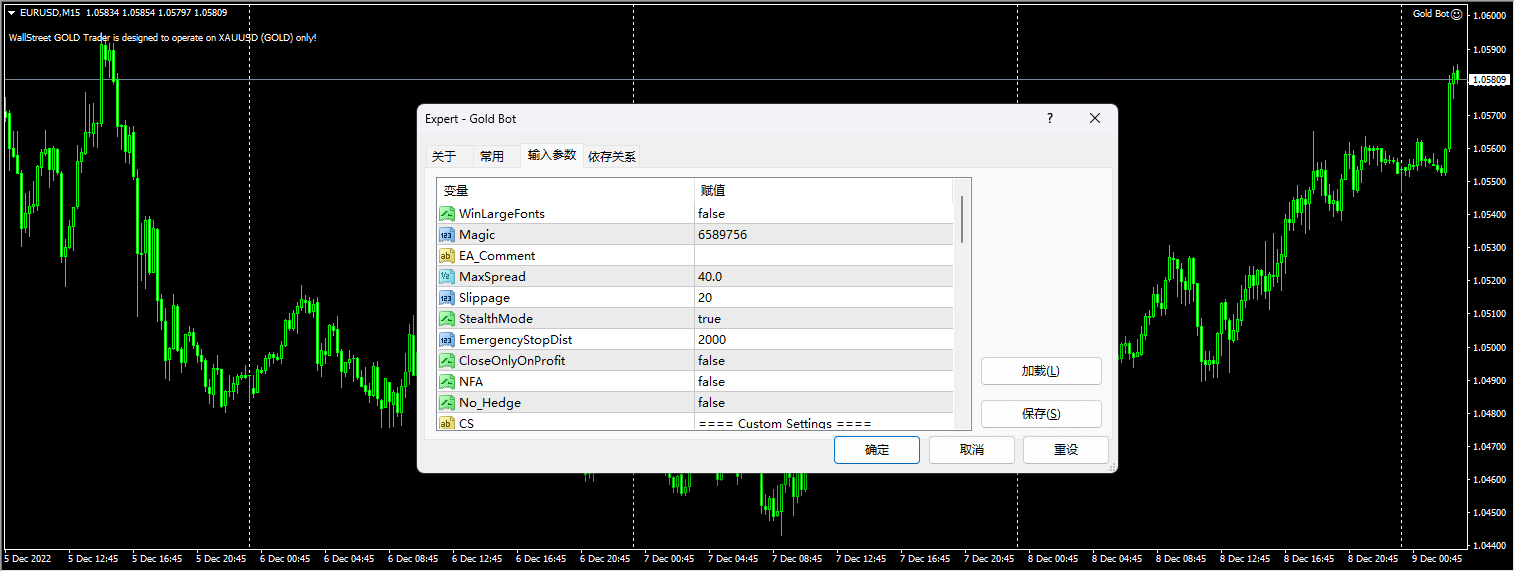Image resolution: width=1515 pixels, height=572 pixels.
Task: Click the parameter list vertical scrollbar
Action: pos(962,220)
